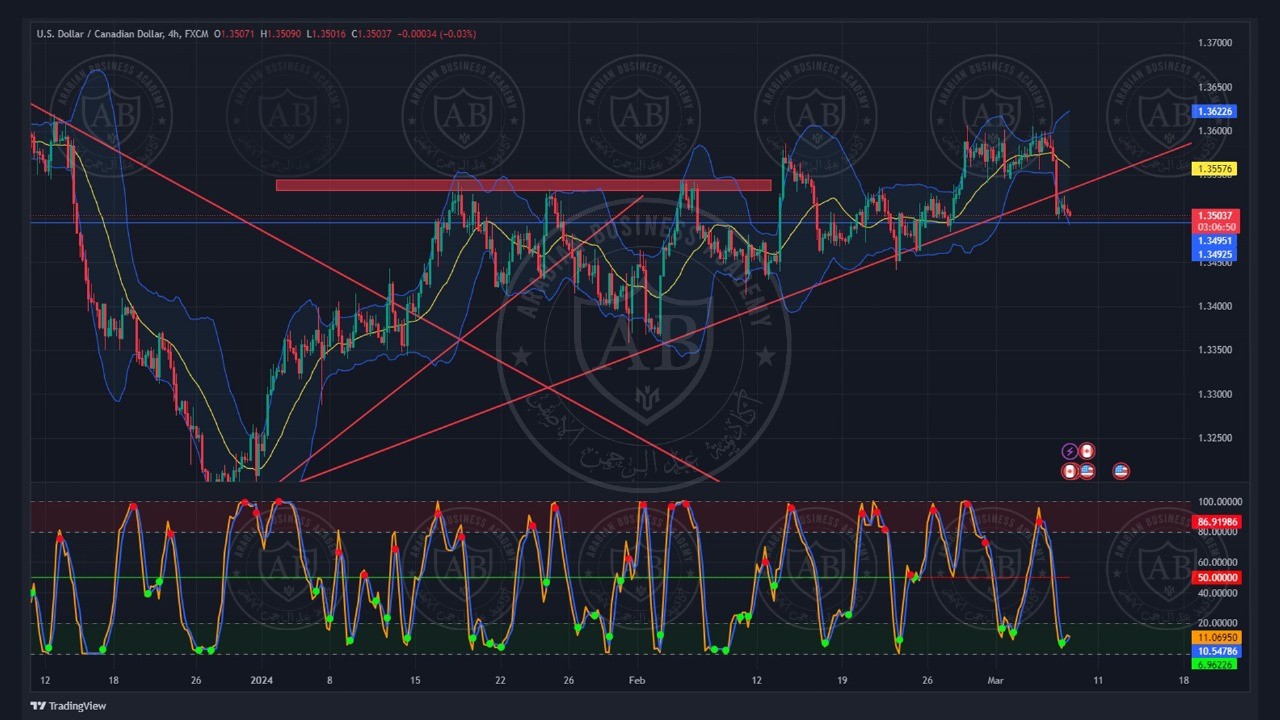Click the red 50.00000 indicator level label
The width and height of the screenshot is (1280, 720).
click(x=1217, y=578)
